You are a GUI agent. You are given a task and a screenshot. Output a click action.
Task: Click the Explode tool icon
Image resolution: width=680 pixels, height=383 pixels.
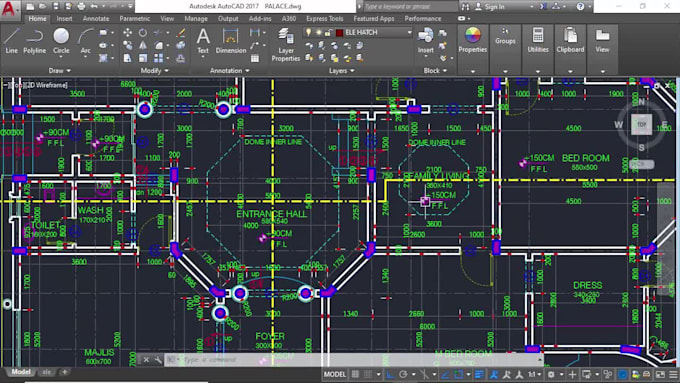click(181, 45)
